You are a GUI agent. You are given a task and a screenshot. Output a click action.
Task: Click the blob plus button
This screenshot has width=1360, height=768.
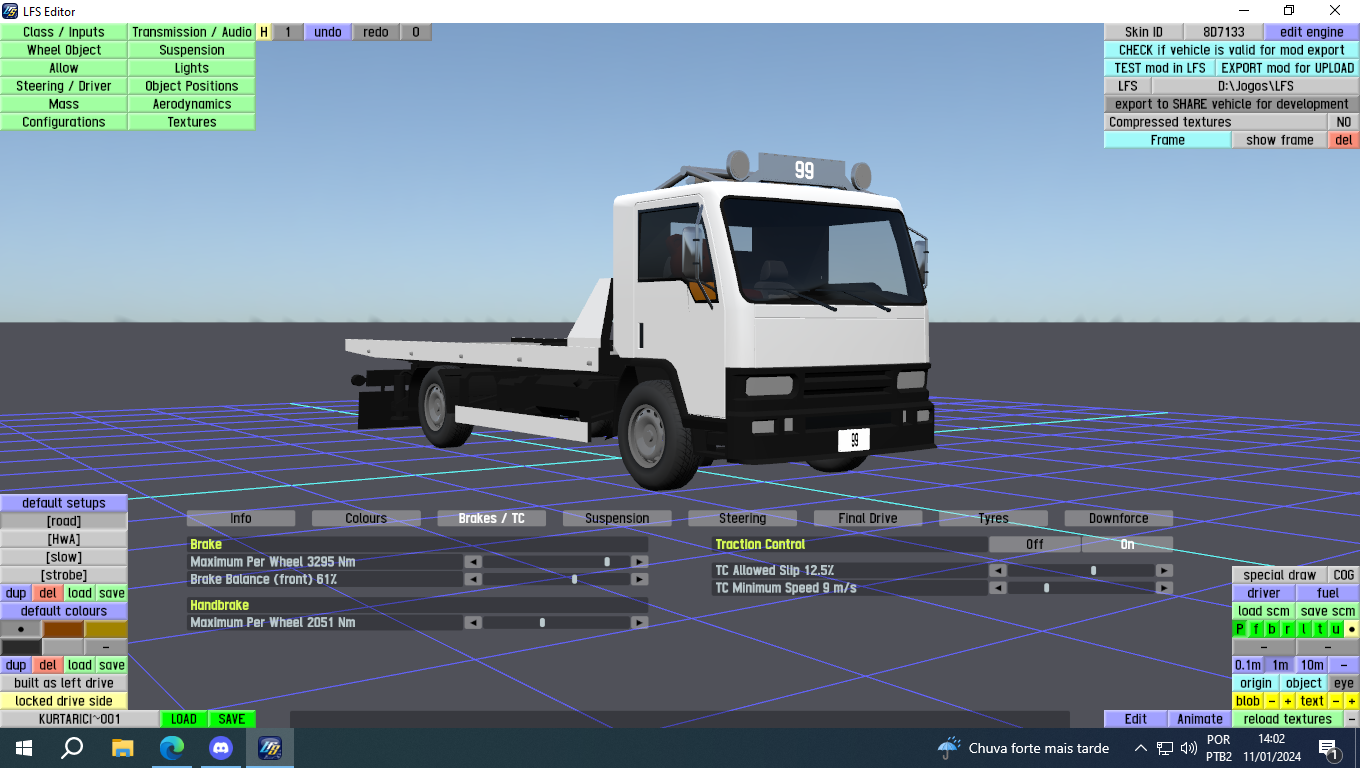(x=1288, y=702)
